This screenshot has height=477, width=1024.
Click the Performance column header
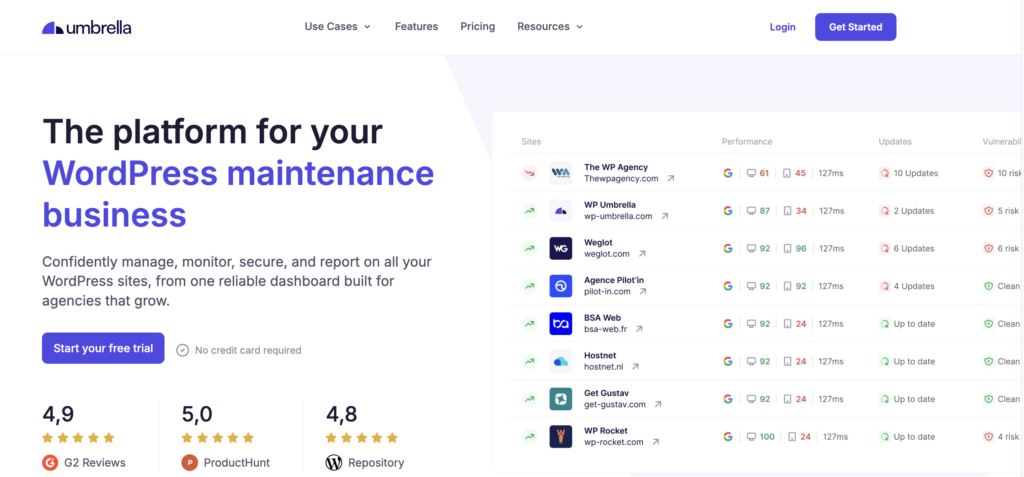point(747,141)
